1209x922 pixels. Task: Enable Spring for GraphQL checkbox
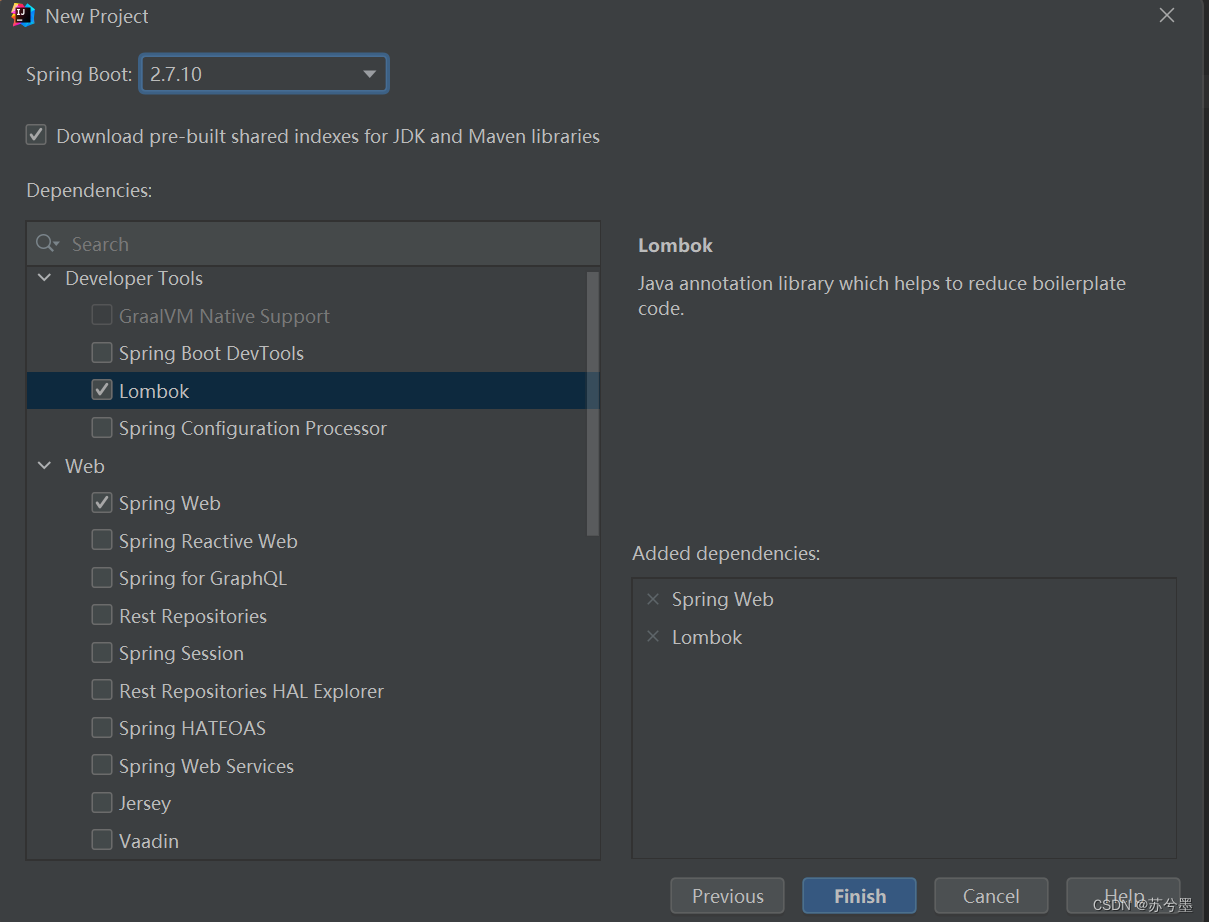point(102,578)
